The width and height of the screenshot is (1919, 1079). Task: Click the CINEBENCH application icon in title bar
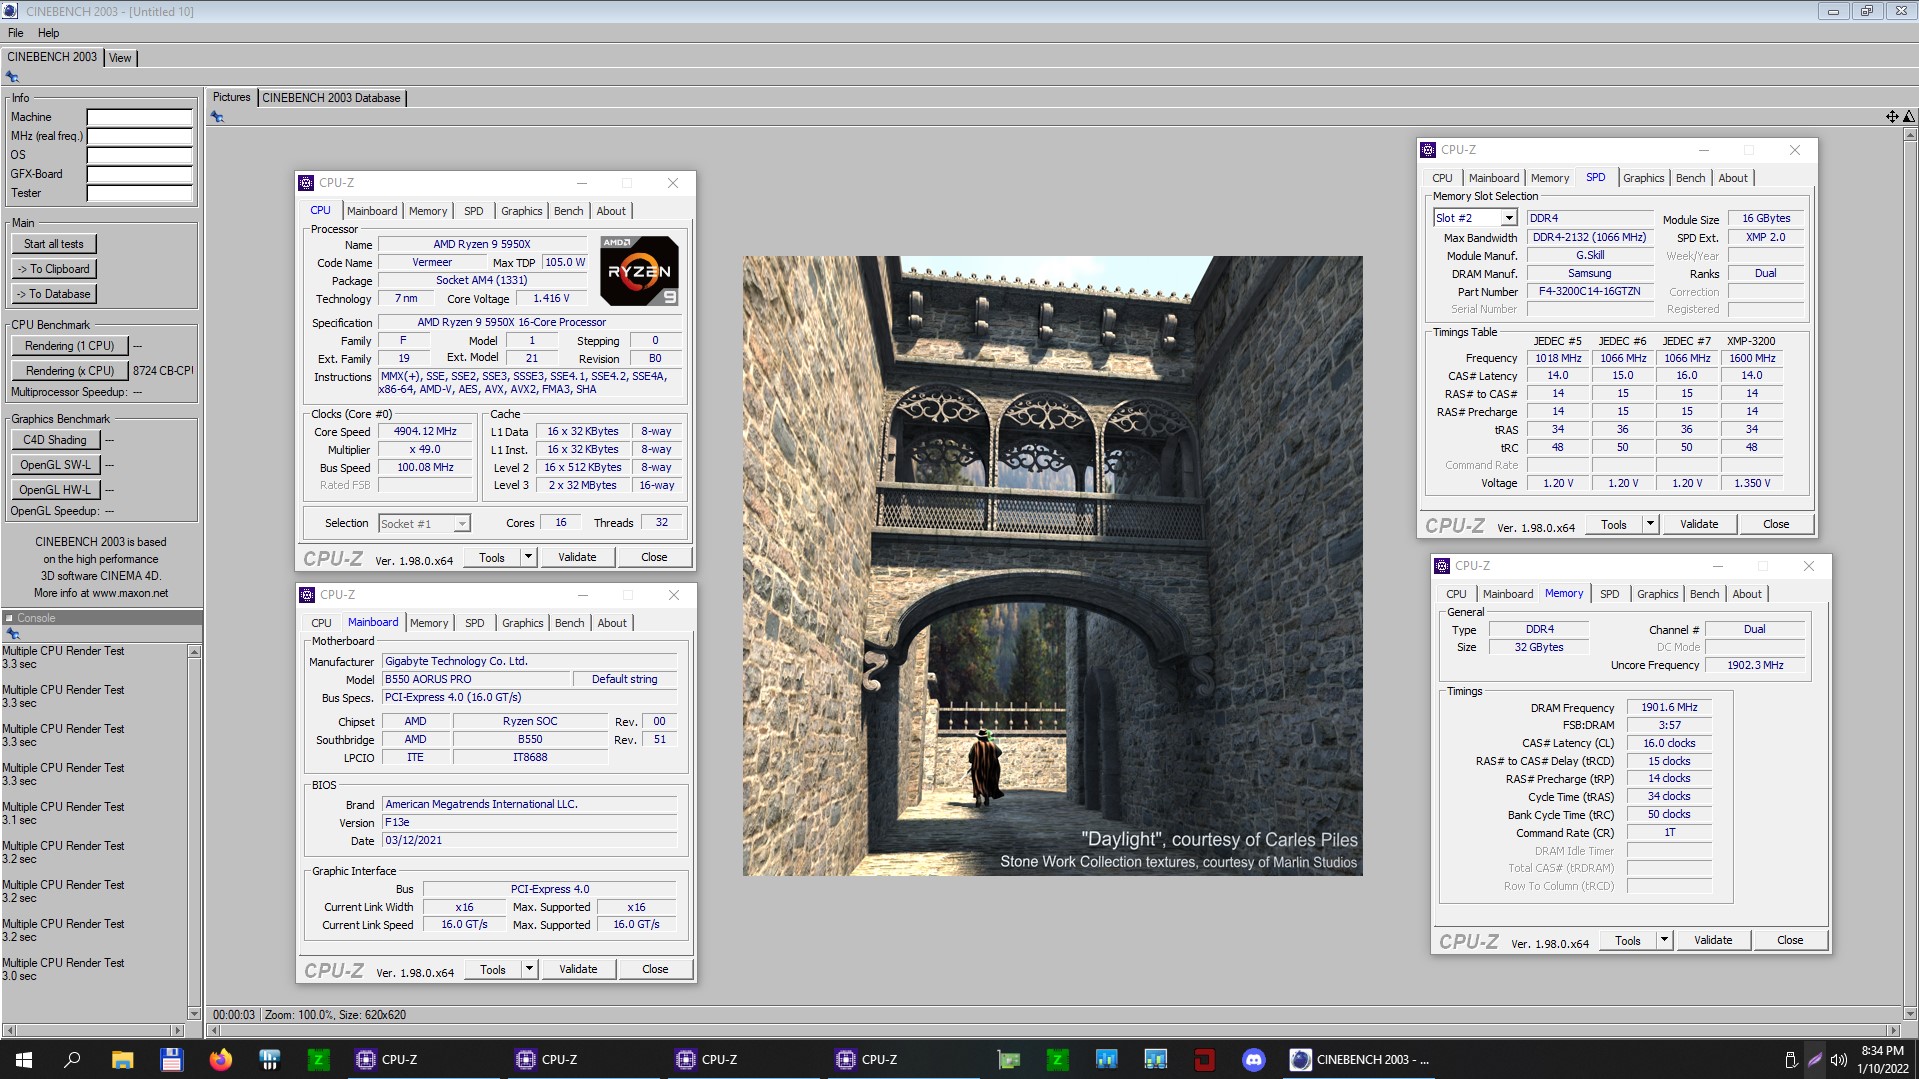[11, 11]
